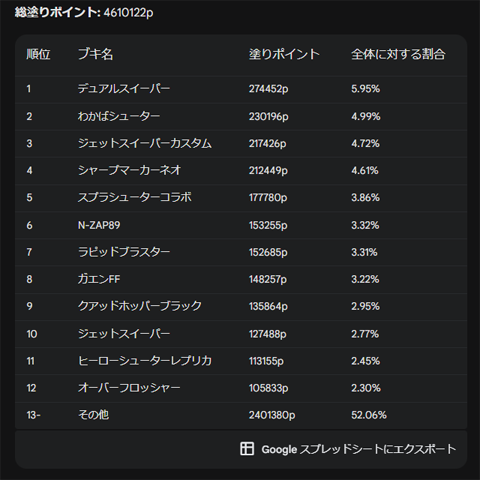Click the オーバーフロッシャー row name

[129, 388]
